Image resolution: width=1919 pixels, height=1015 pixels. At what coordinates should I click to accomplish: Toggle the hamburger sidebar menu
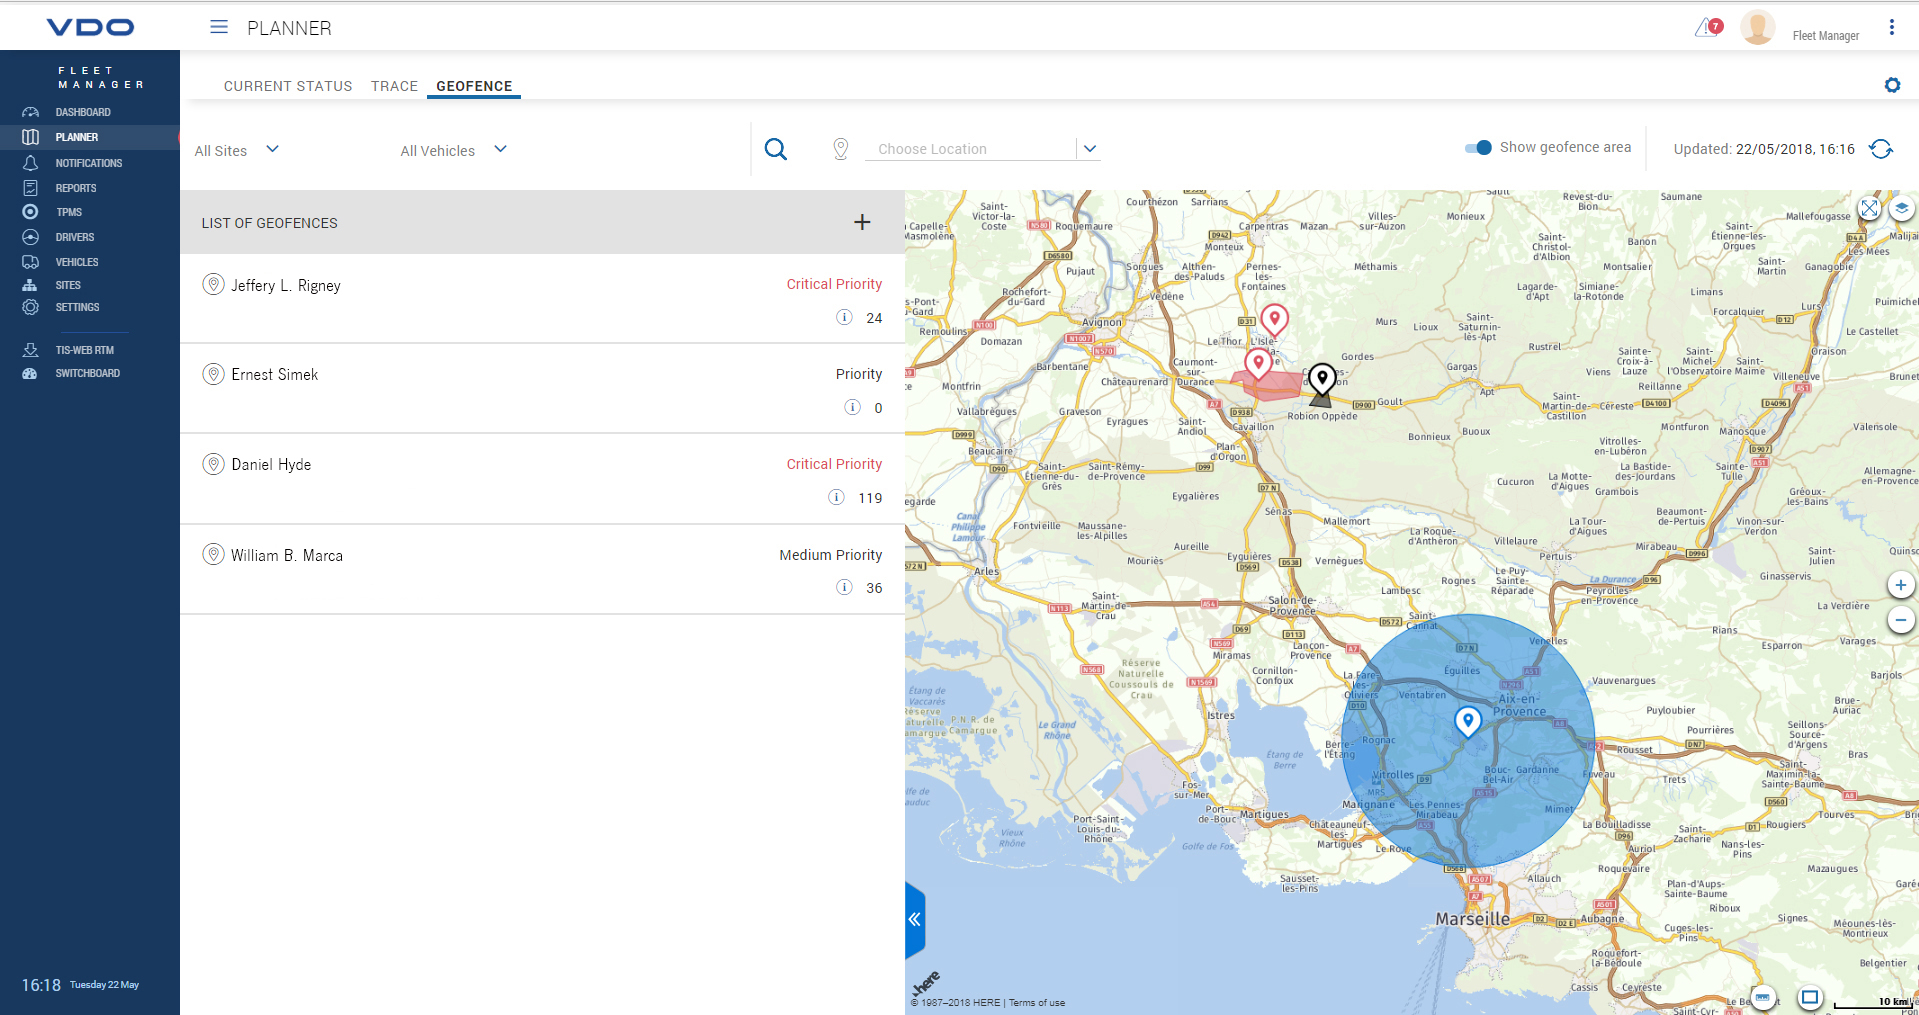click(x=219, y=28)
